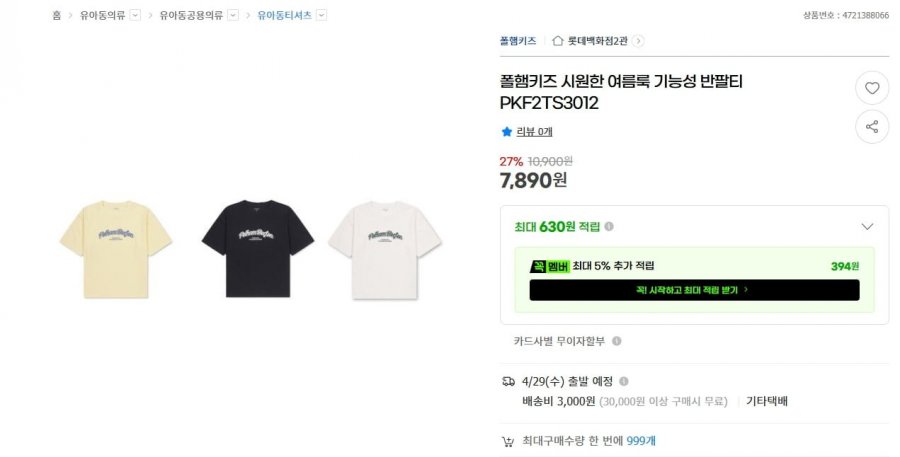Open the 유아동티셔츠 category dropdown

click(321, 15)
